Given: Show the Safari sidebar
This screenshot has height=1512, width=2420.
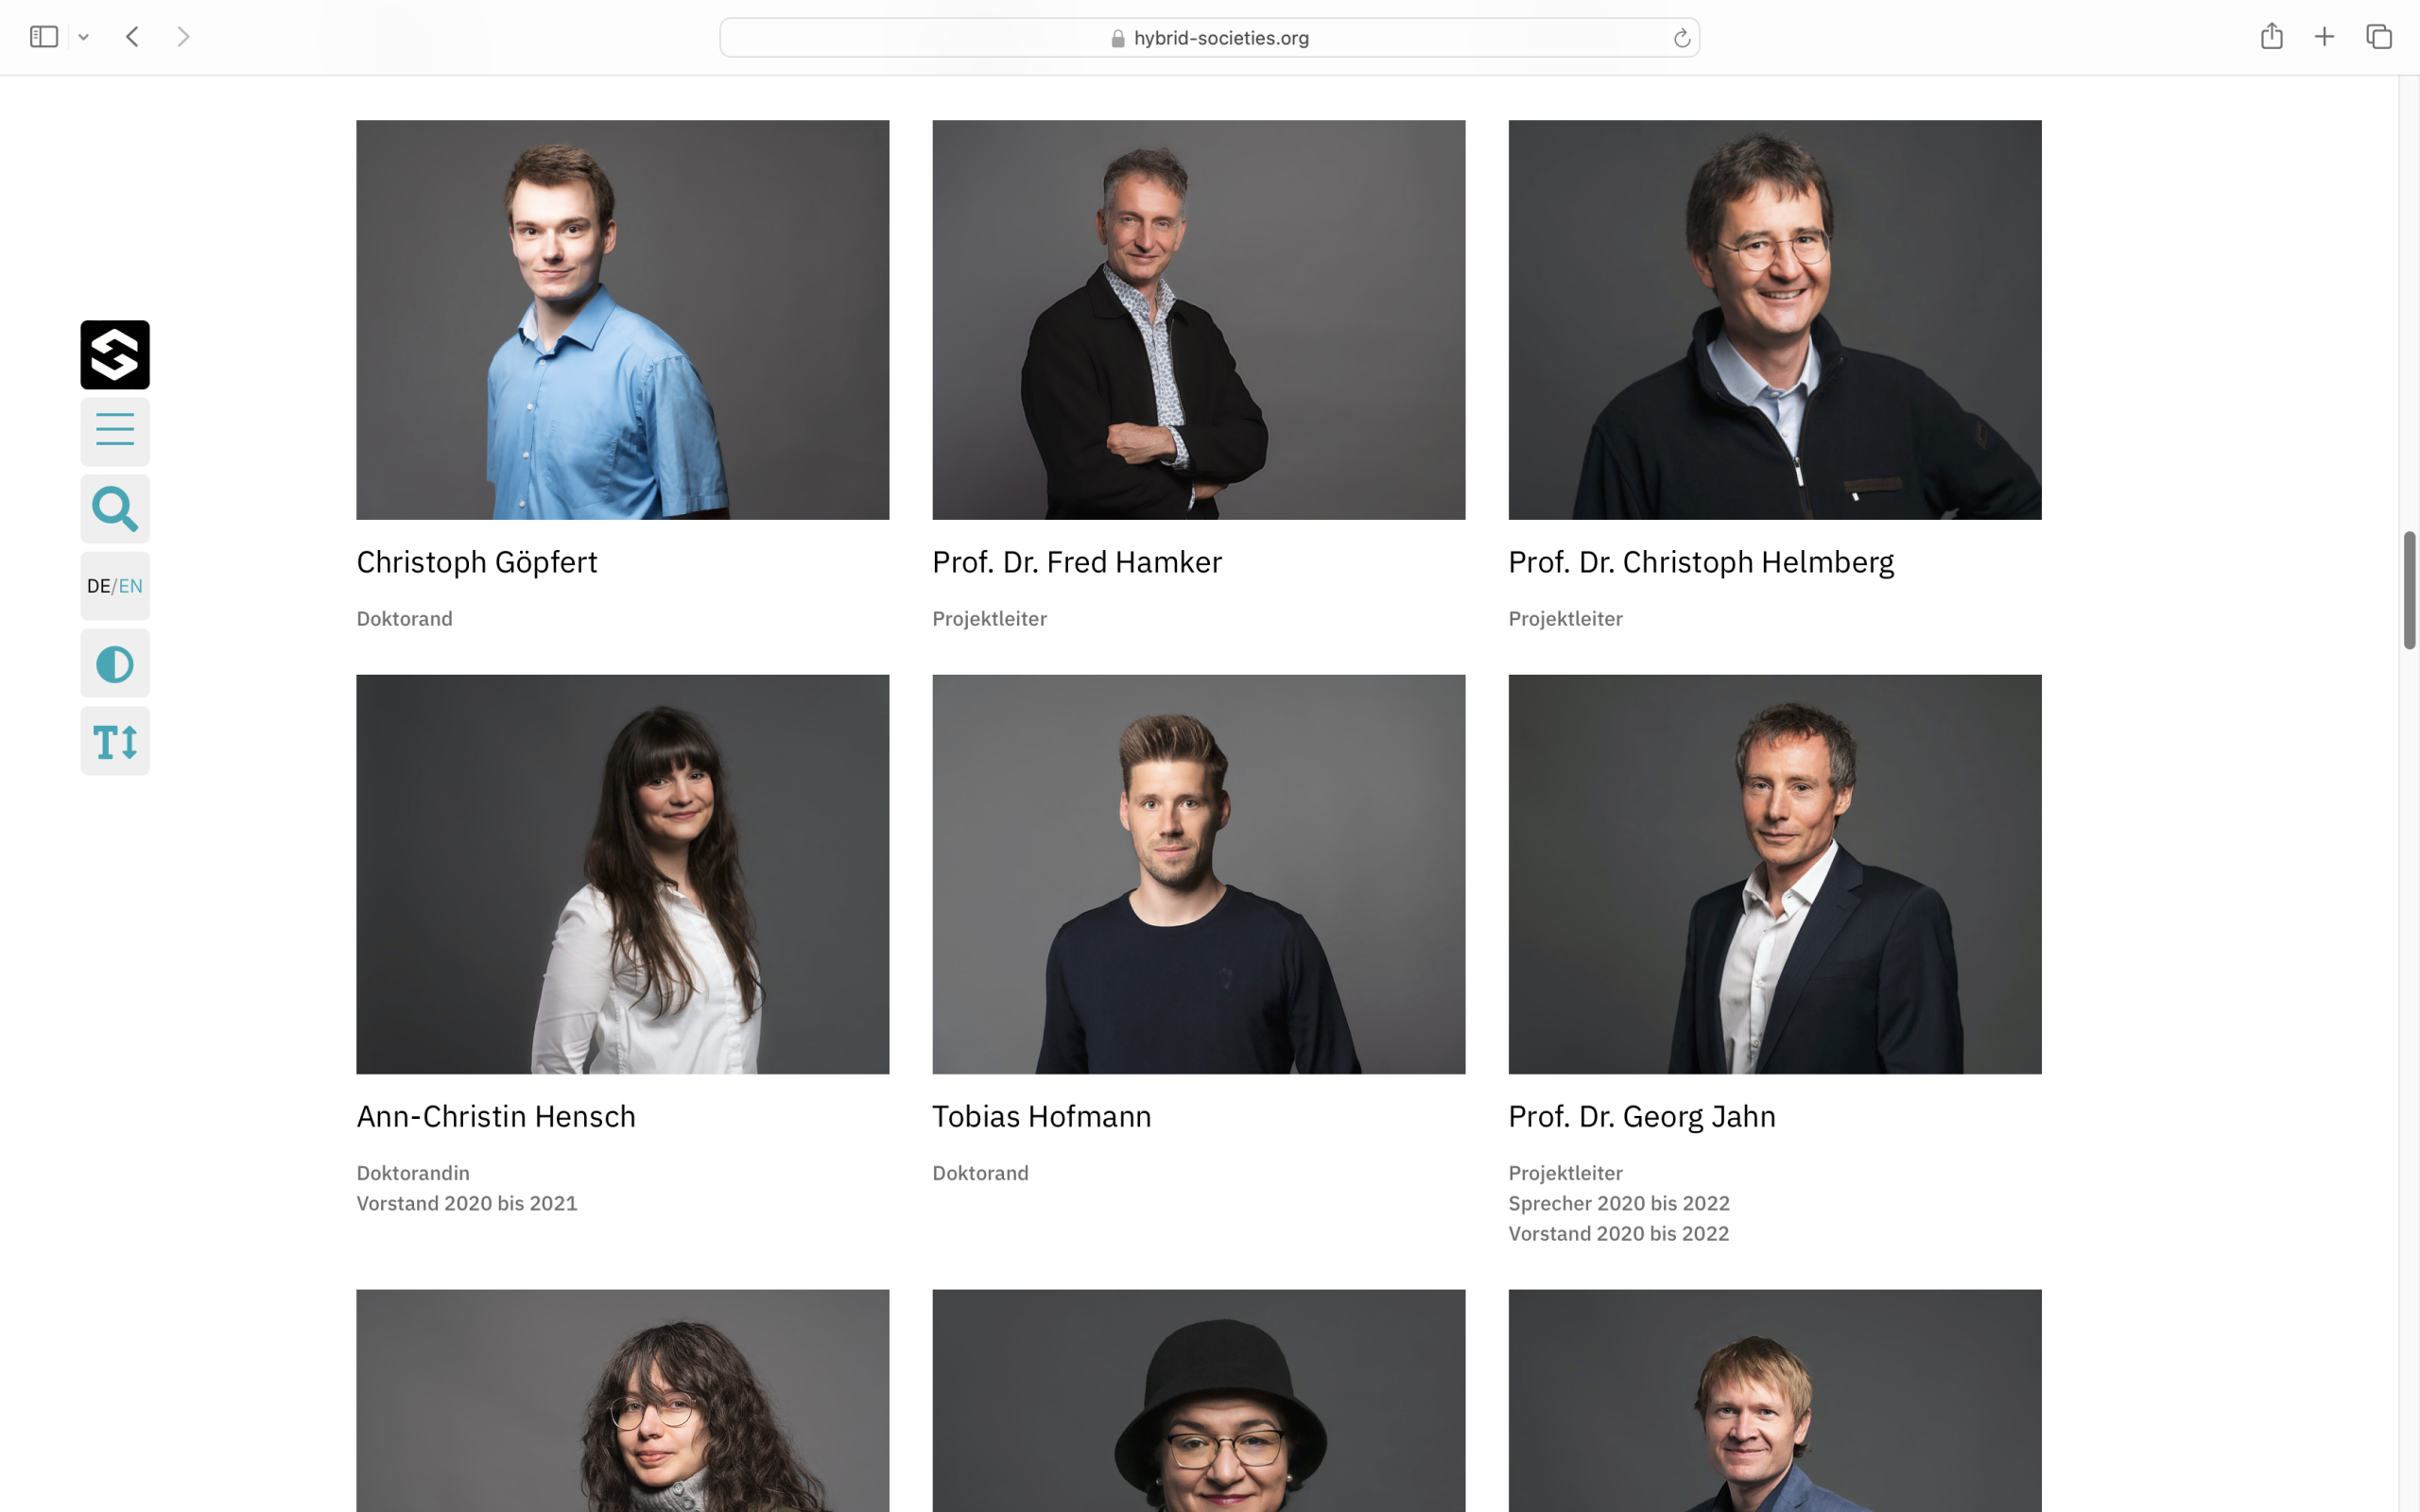Looking at the screenshot, I should click(44, 37).
